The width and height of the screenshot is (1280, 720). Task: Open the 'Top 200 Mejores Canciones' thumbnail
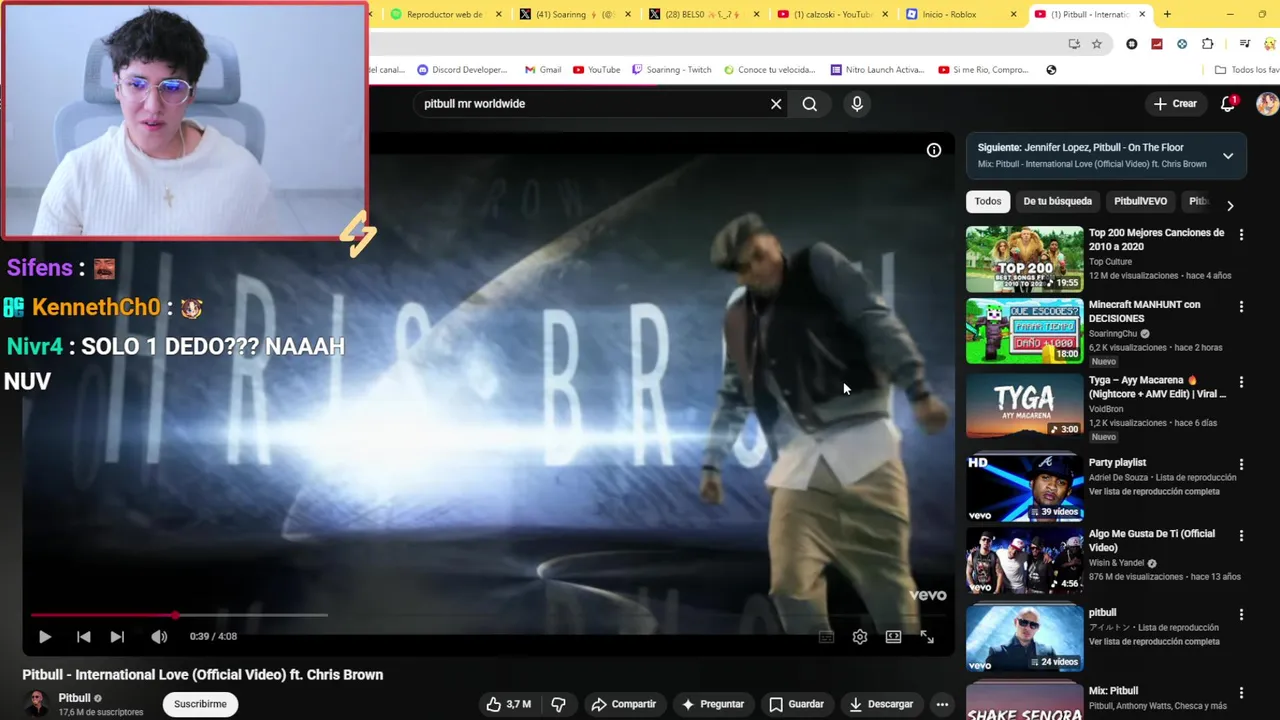(1024, 259)
